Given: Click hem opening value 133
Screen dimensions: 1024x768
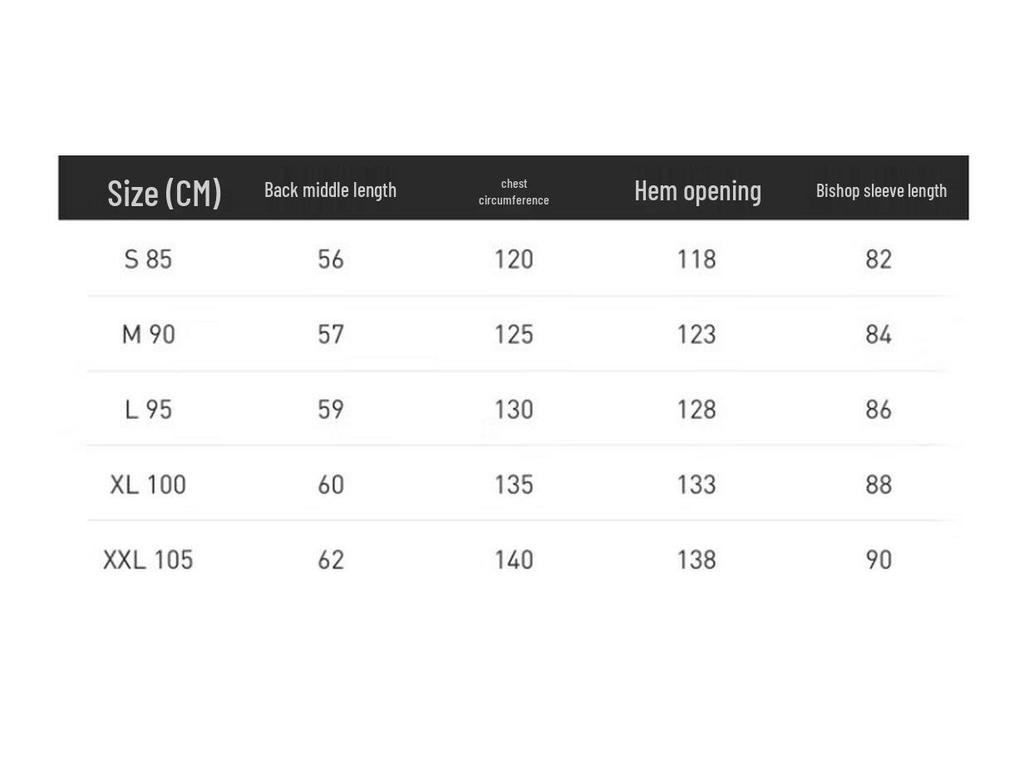Looking at the screenshot, I should click(696, 484).
